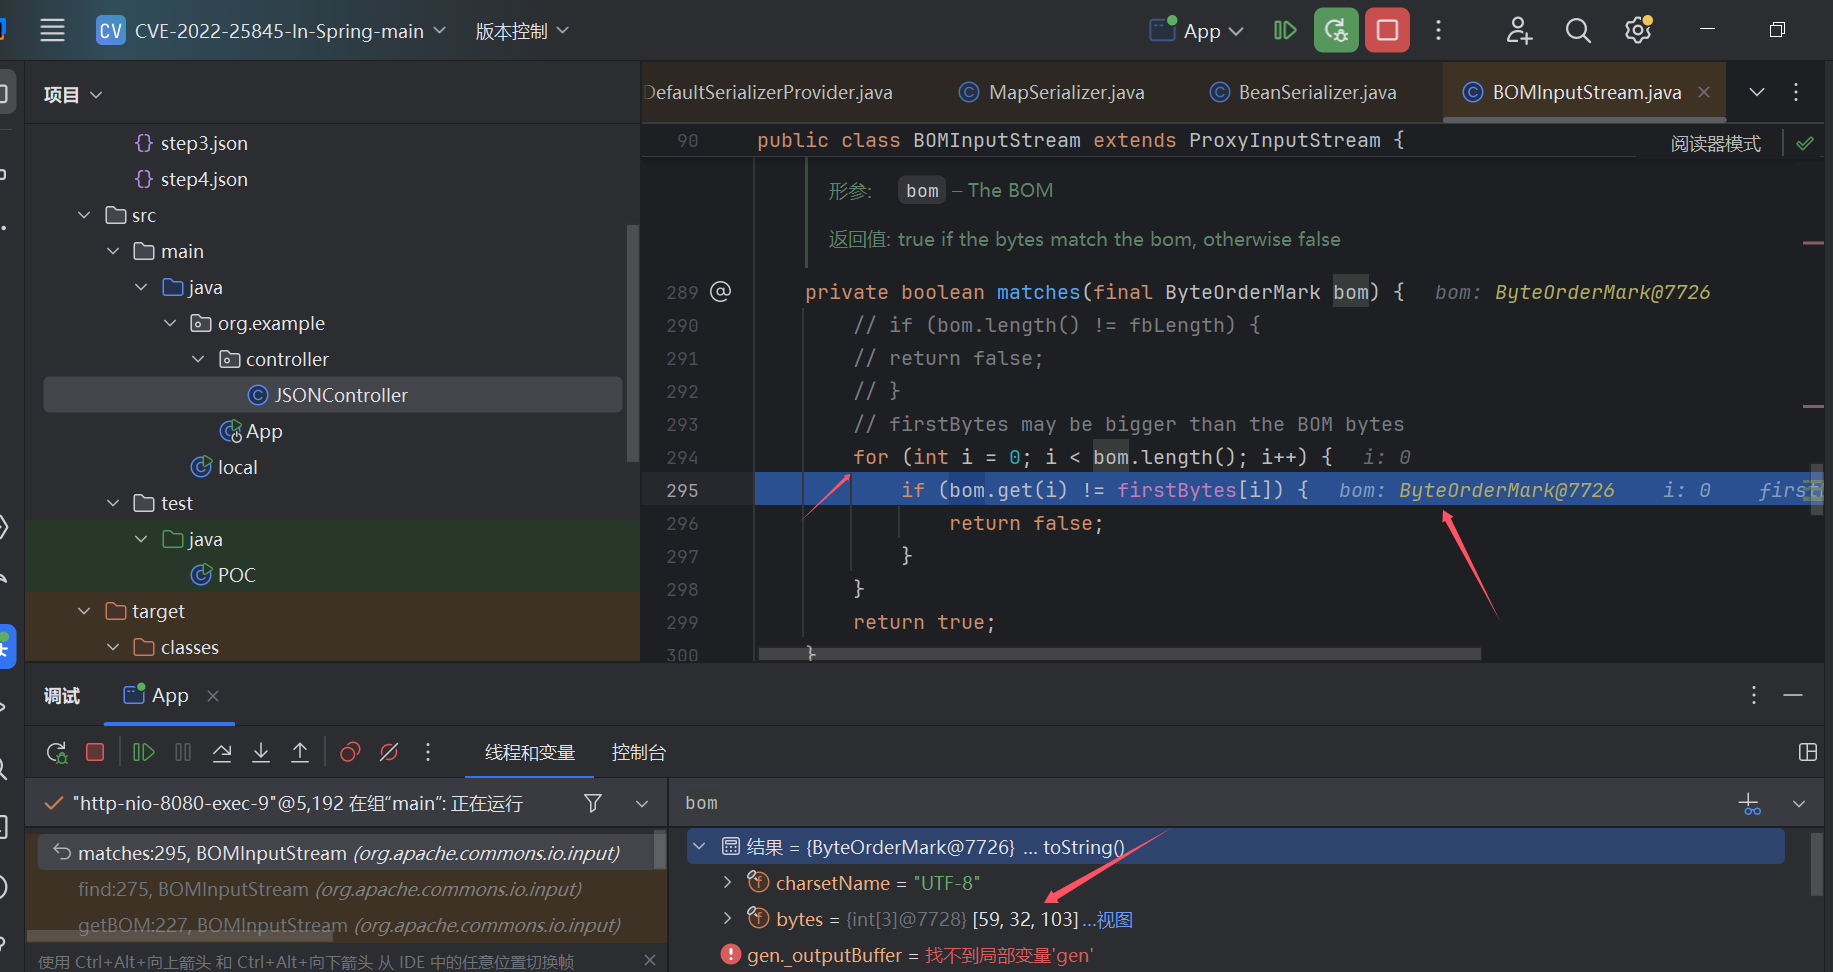
Task: Open View Breakpoints dialog
Action: point(350,752)
